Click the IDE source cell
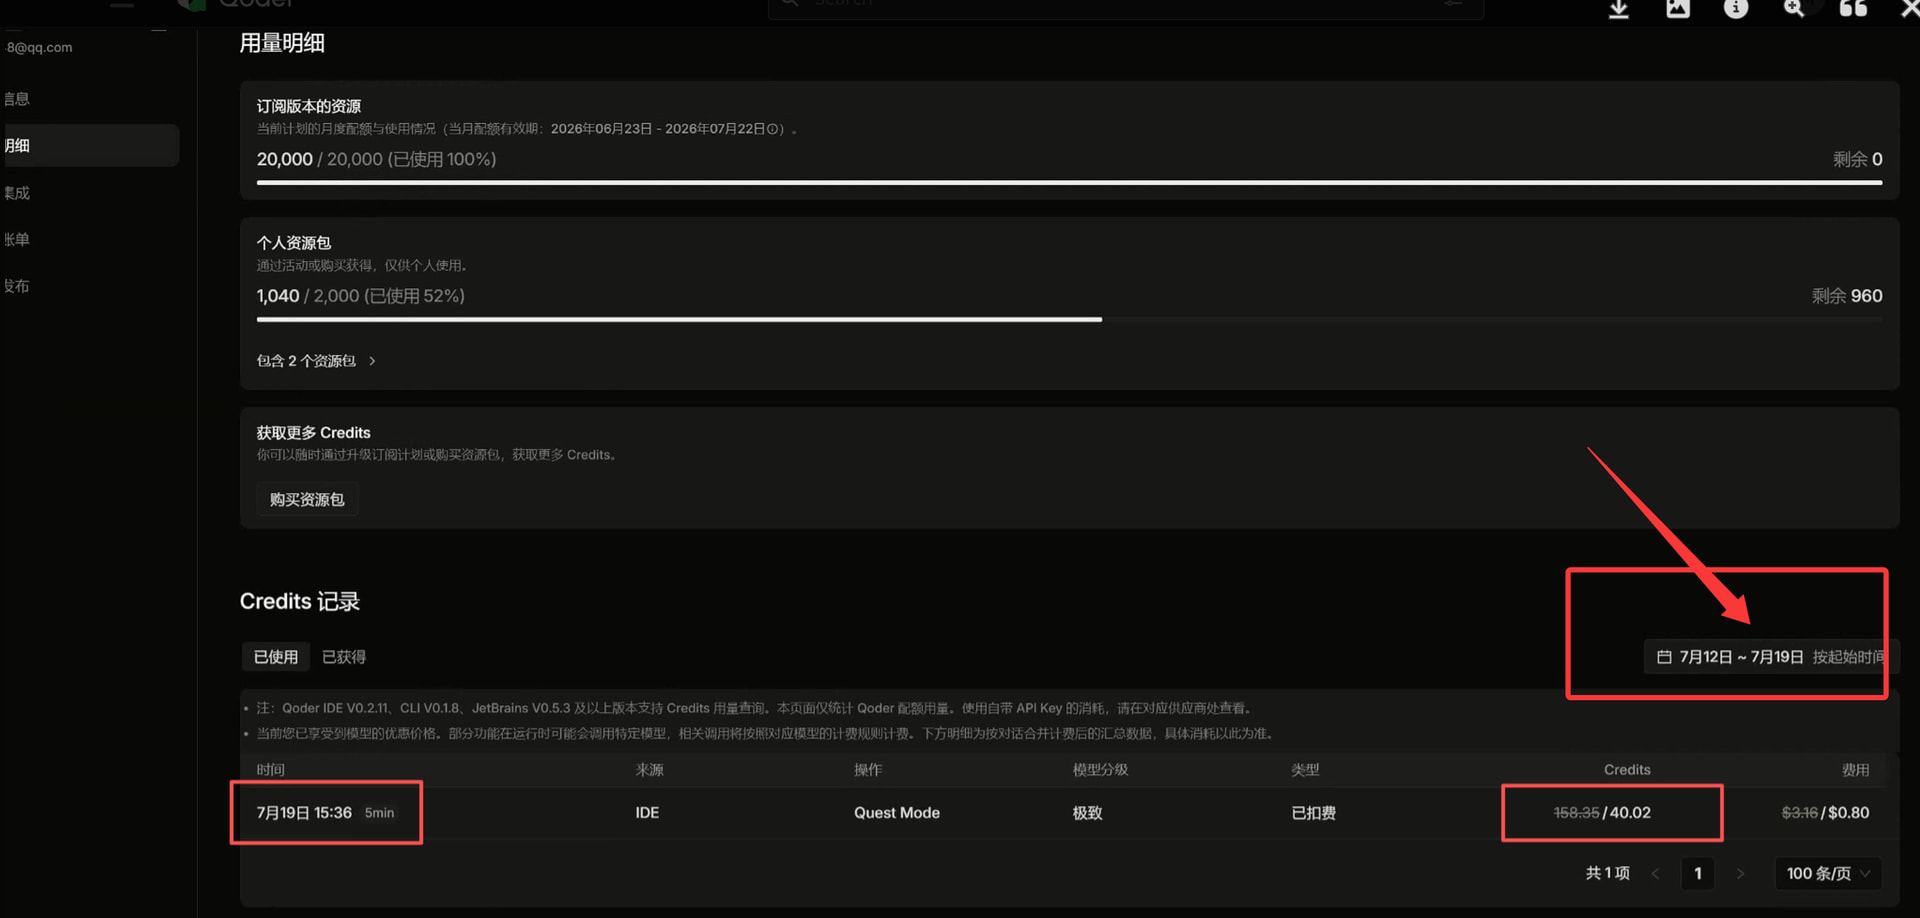This screenshot has height=918, width=1920. click(x=647, y=813)
